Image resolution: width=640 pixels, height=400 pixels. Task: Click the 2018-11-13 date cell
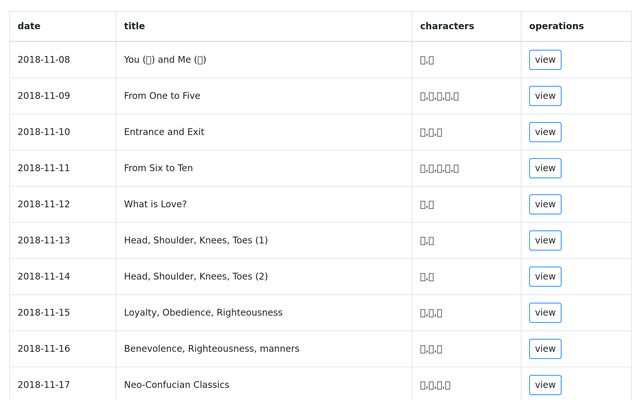44,240
